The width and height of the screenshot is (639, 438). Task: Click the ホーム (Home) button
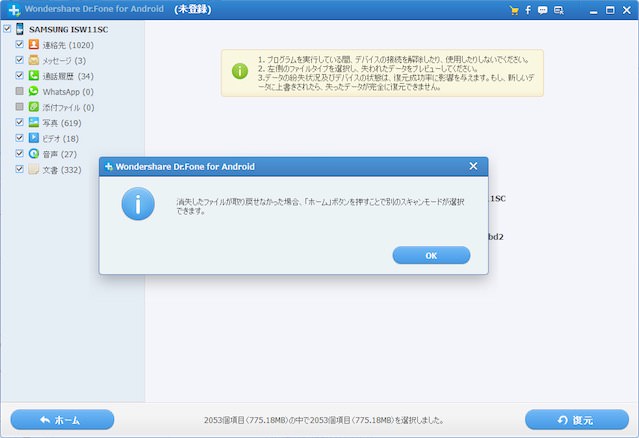[x=62, y=420]
